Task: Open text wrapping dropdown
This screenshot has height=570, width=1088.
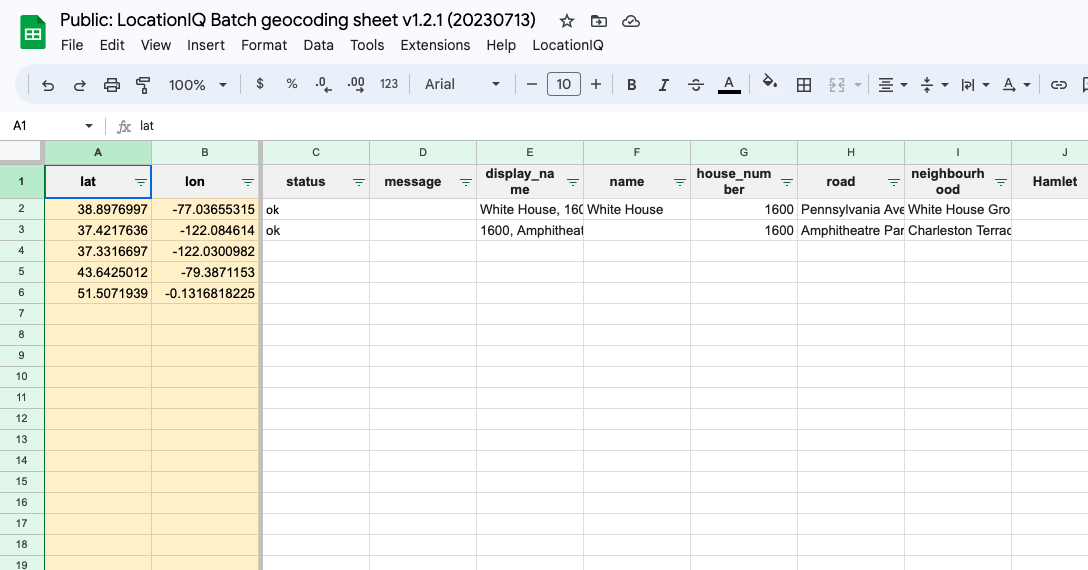Action: pyautogui.click(x=974, y=85)
